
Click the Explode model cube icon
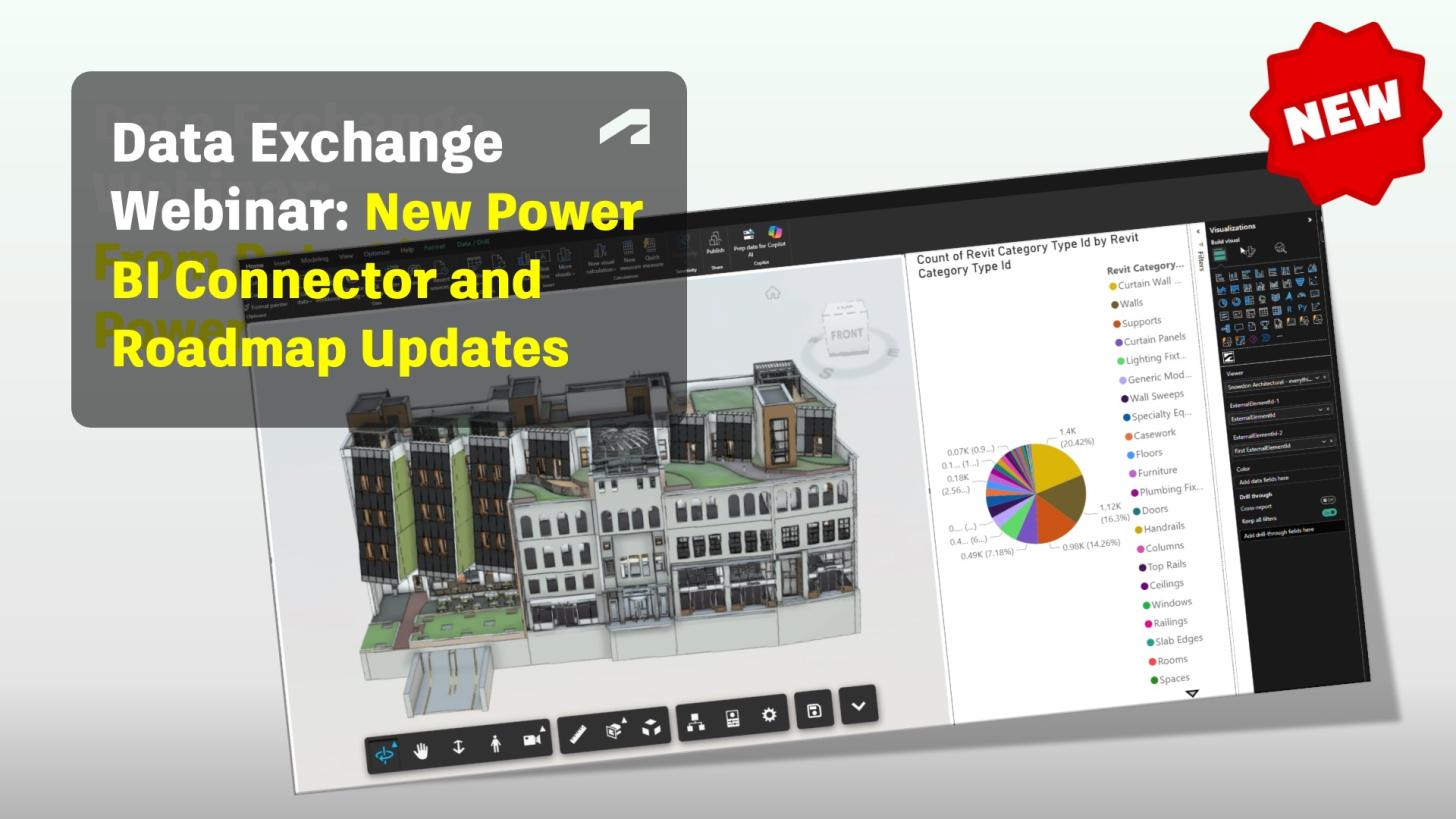pos(651,728)
